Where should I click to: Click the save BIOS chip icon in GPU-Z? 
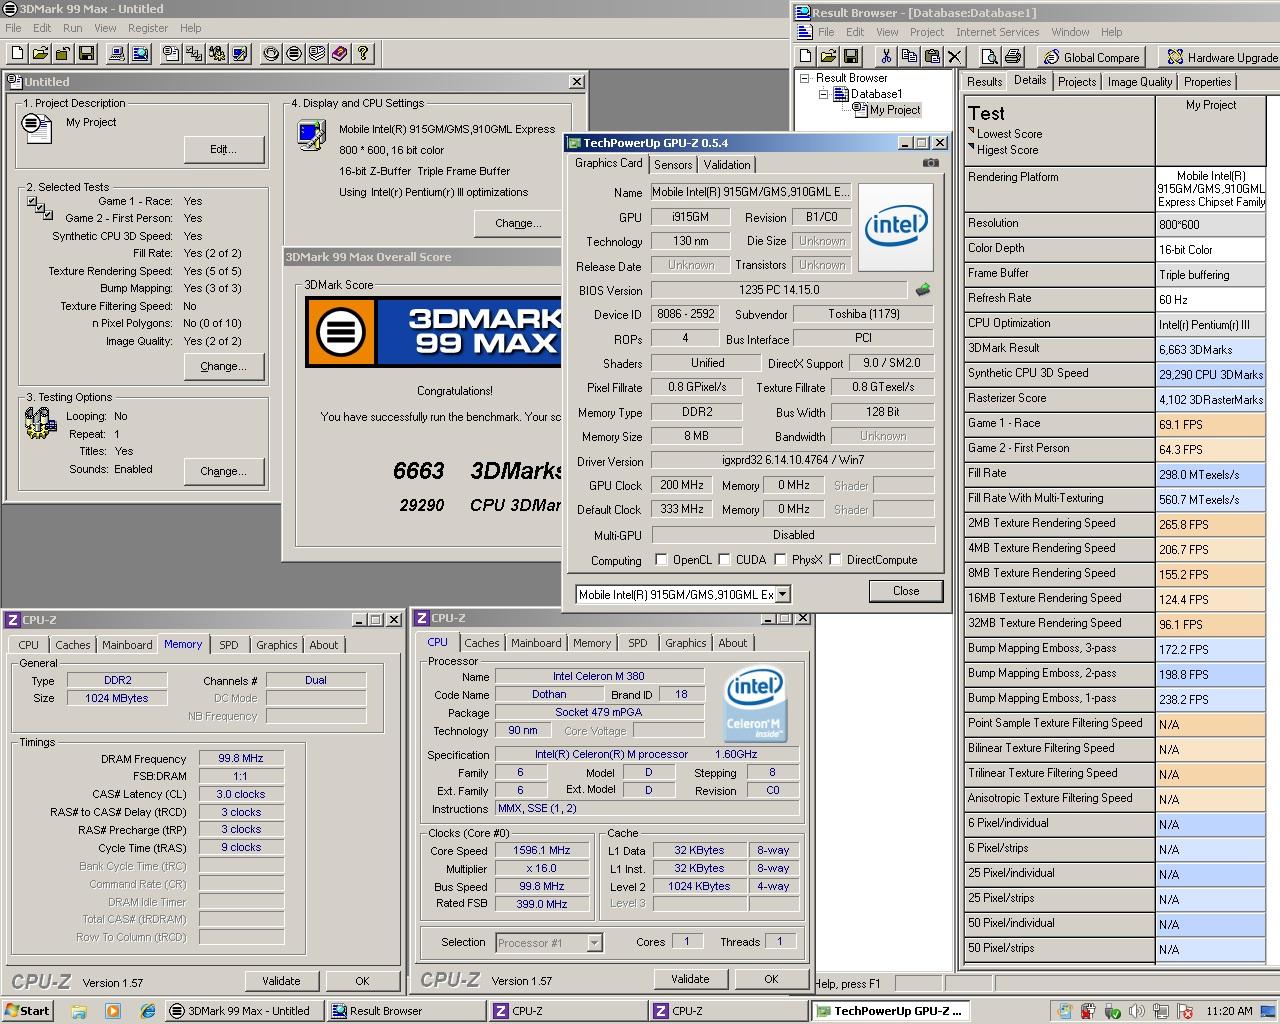click(922, 290)
